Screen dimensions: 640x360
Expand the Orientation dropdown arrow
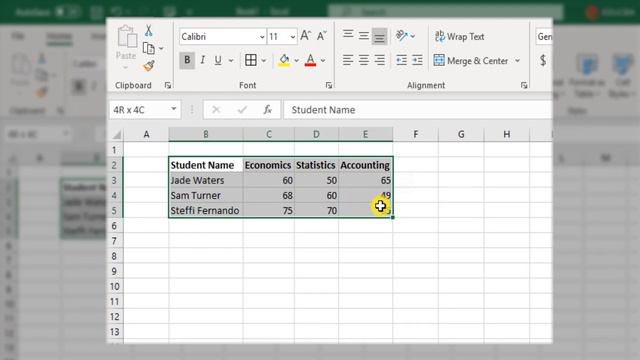tap(413, 36)
